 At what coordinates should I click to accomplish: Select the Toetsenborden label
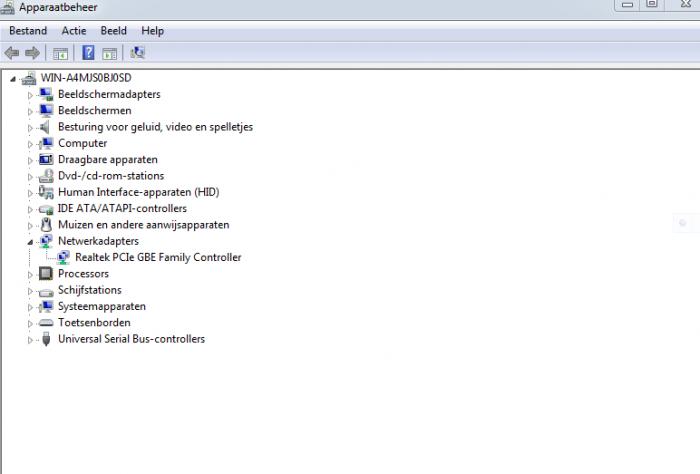(94, 322)
